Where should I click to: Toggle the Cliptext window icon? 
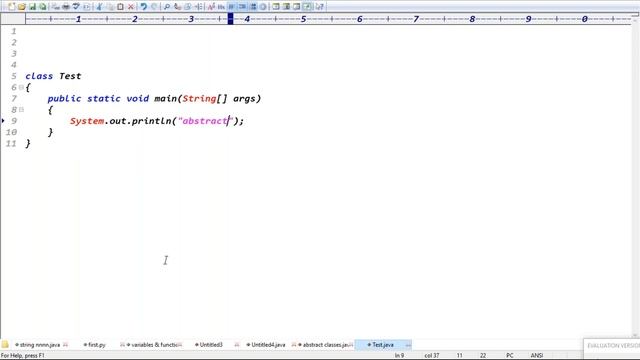click(276, 7)
